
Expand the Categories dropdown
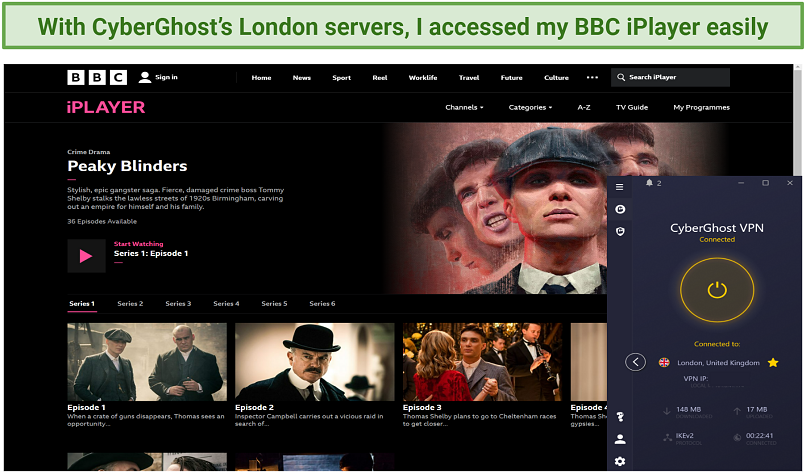530,107
